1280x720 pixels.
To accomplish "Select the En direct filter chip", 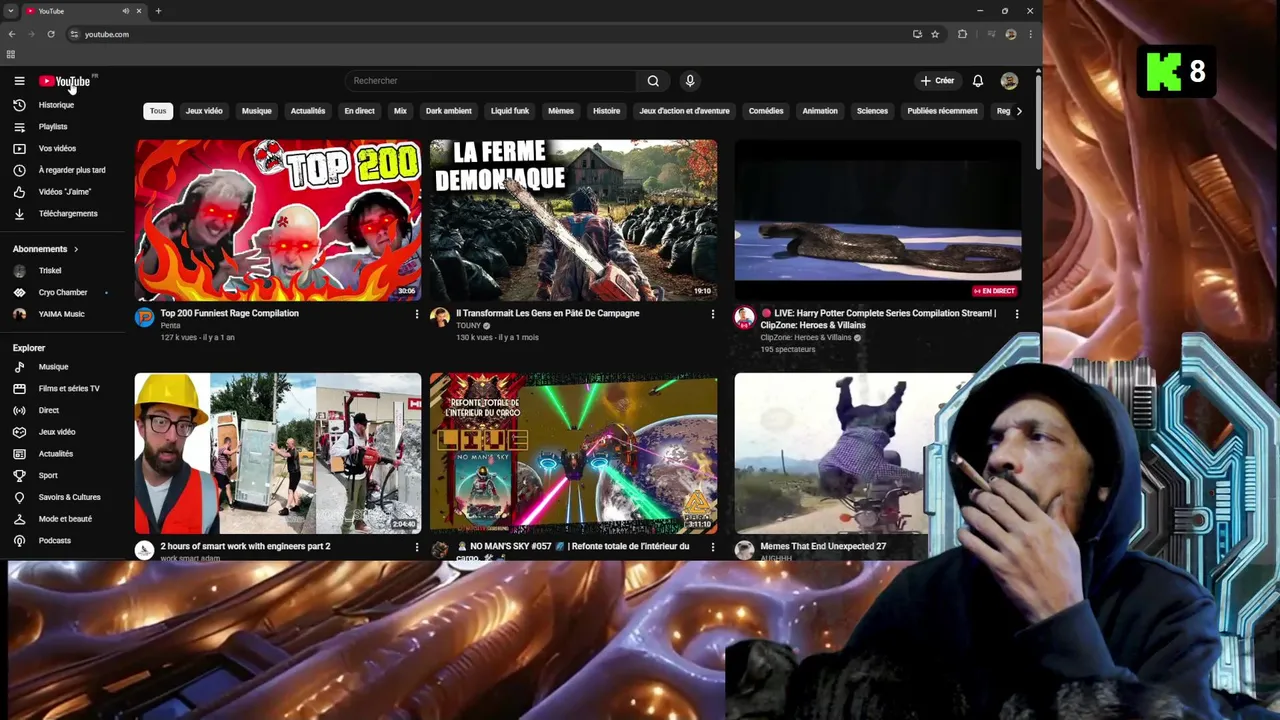I will coord(359,111).
